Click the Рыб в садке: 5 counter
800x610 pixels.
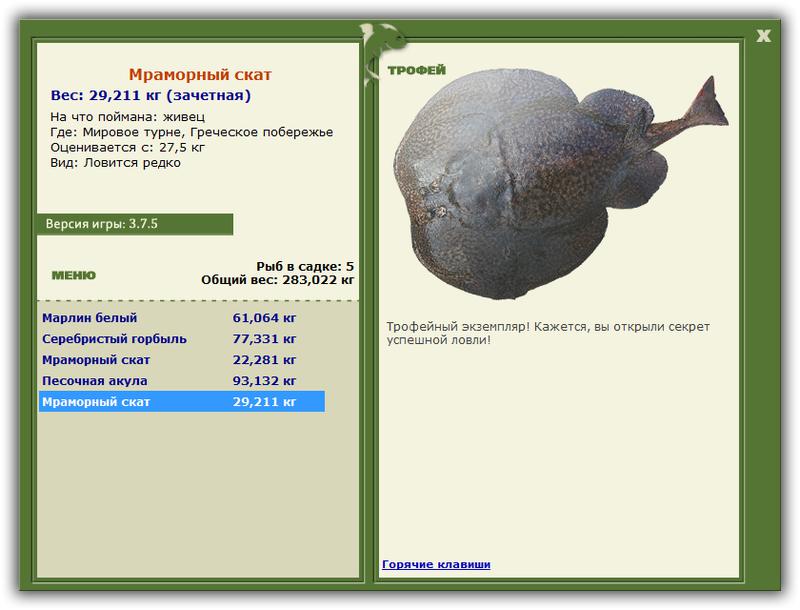[x=305, y=266]
